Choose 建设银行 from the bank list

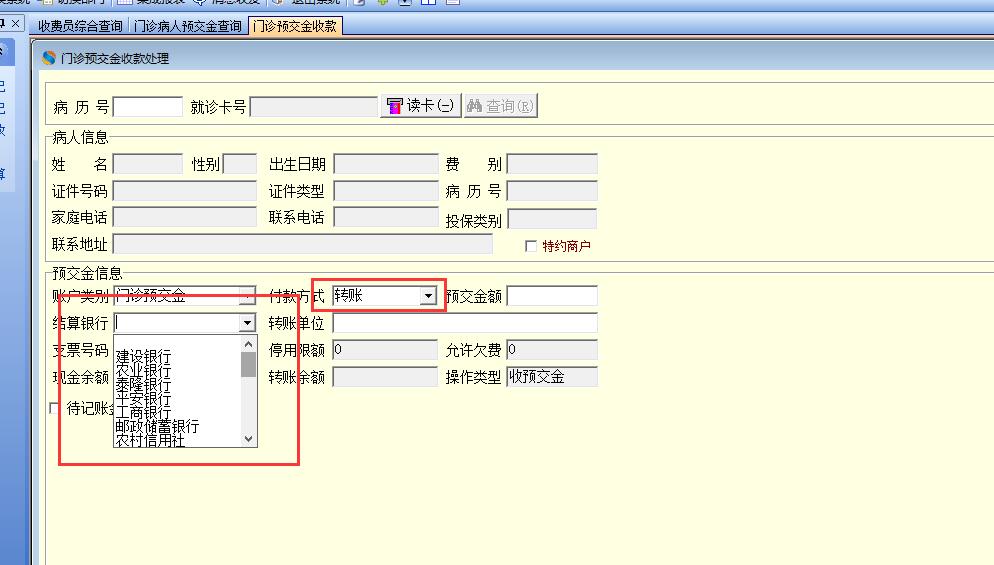click(143, 356)
